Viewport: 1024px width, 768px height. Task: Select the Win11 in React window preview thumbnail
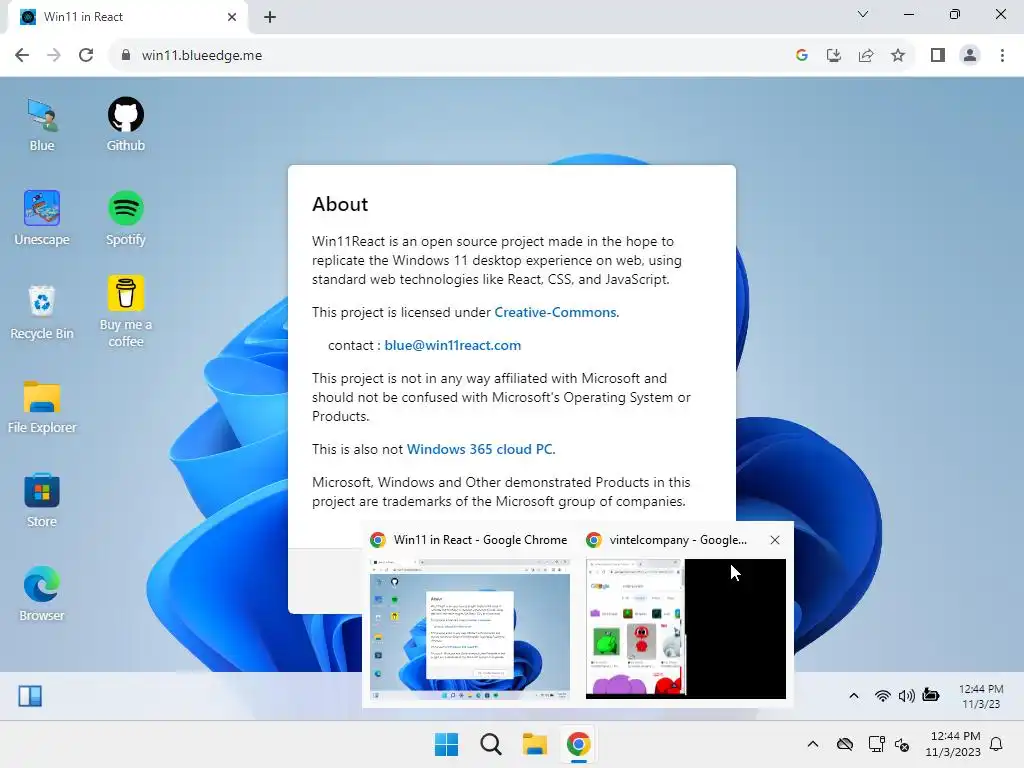pyautogui.click(x=470, y=629)
